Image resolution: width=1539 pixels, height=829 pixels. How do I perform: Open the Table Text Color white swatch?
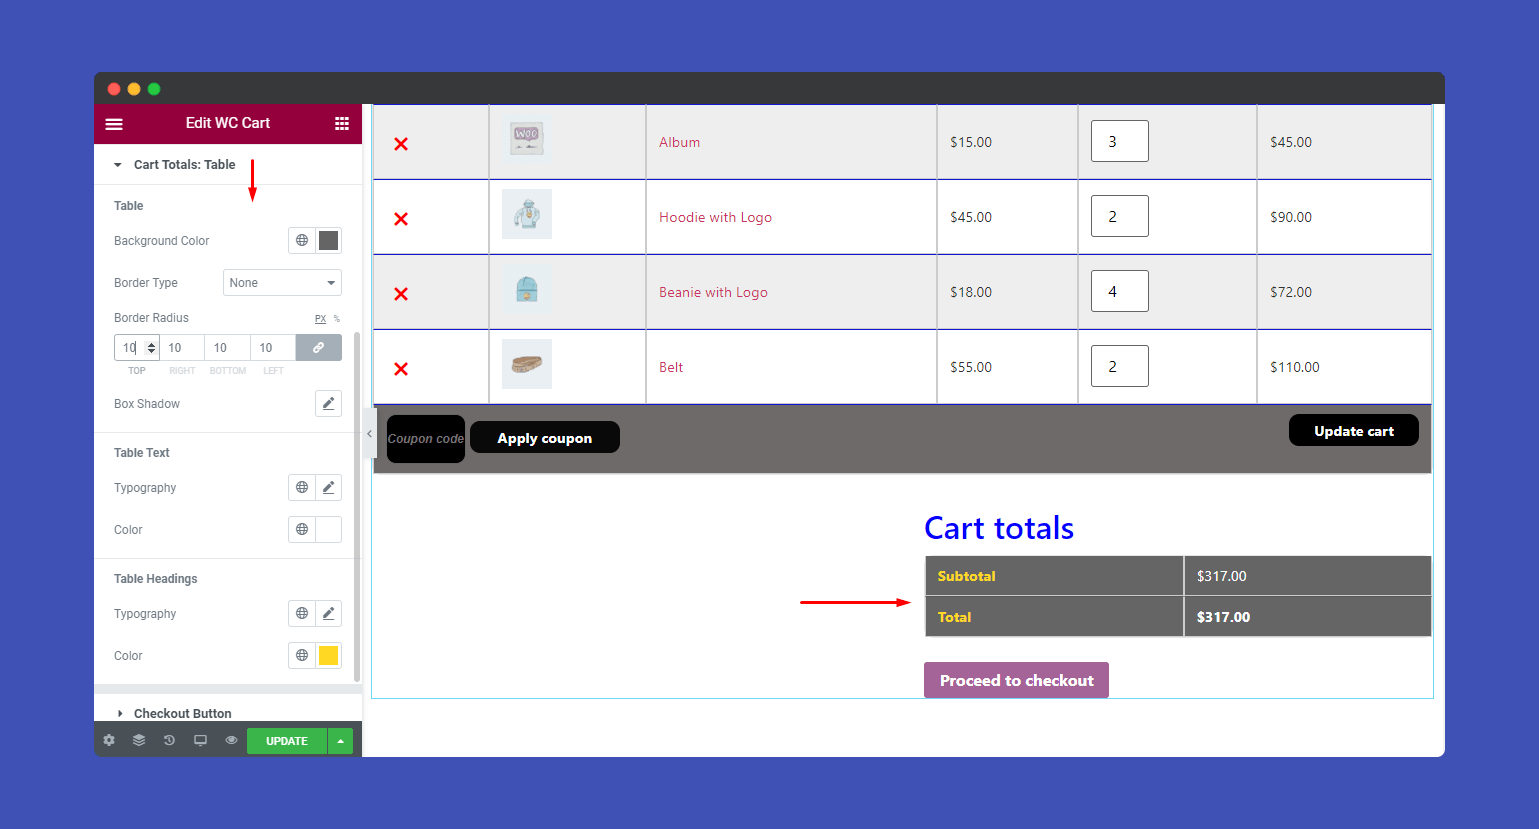click(328, 529)
